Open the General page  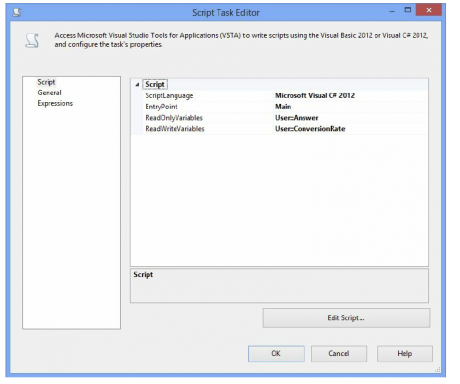pyautogui.click(x=49, y=93)
